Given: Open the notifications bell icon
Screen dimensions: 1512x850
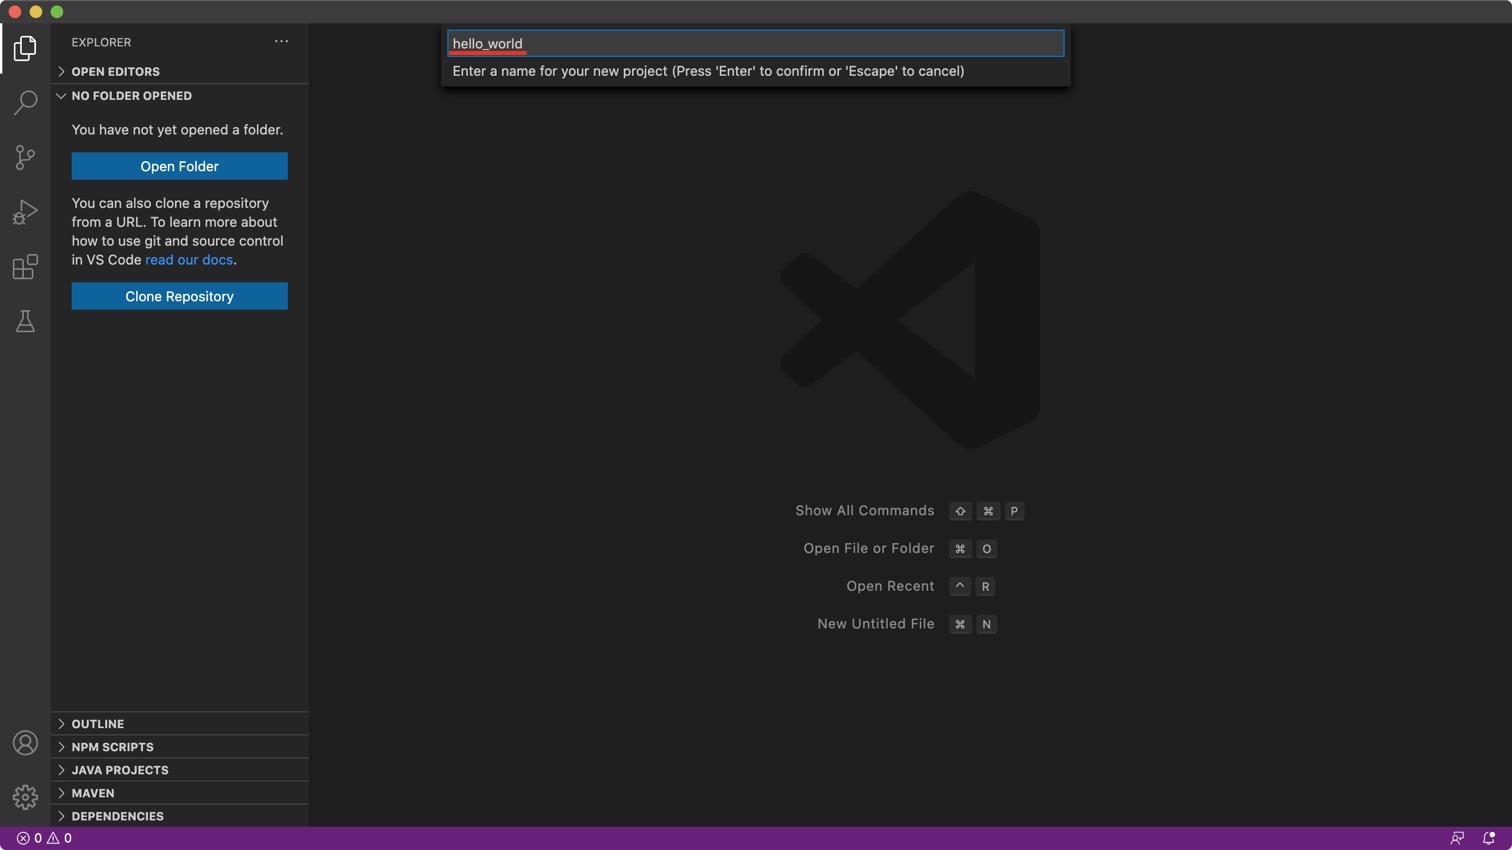Looking at the screenshot, I should pyautogui.click(x=1489, y=838).
